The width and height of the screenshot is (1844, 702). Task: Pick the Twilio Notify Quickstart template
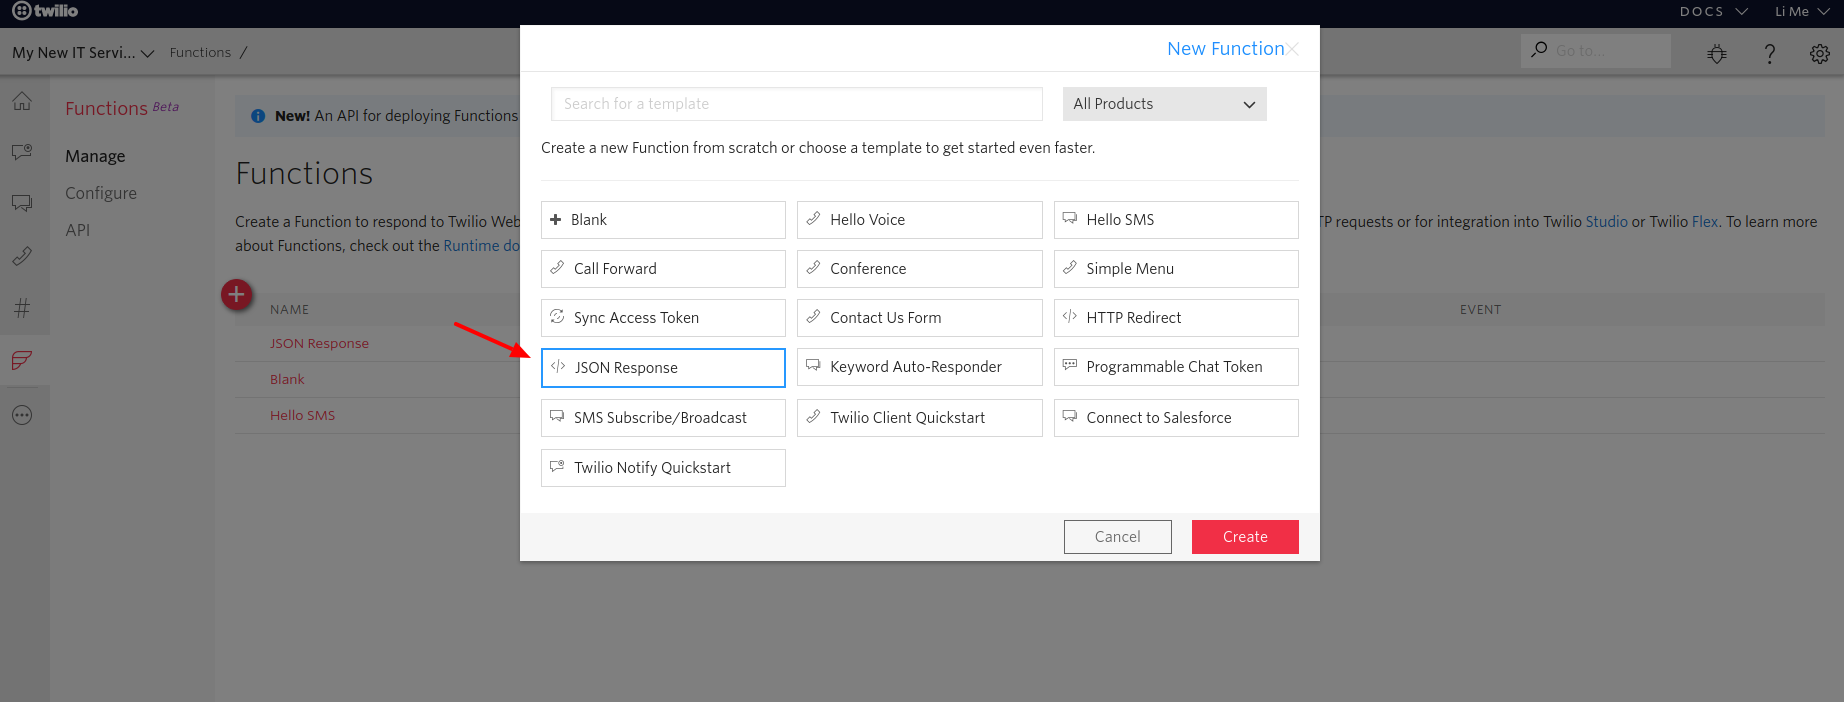pyautogui.click(x=663, y=468)
